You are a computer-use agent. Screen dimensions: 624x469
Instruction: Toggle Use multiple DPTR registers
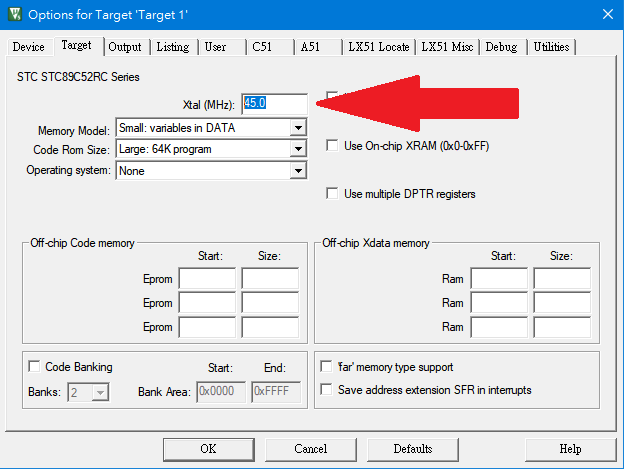pos(333,194)
